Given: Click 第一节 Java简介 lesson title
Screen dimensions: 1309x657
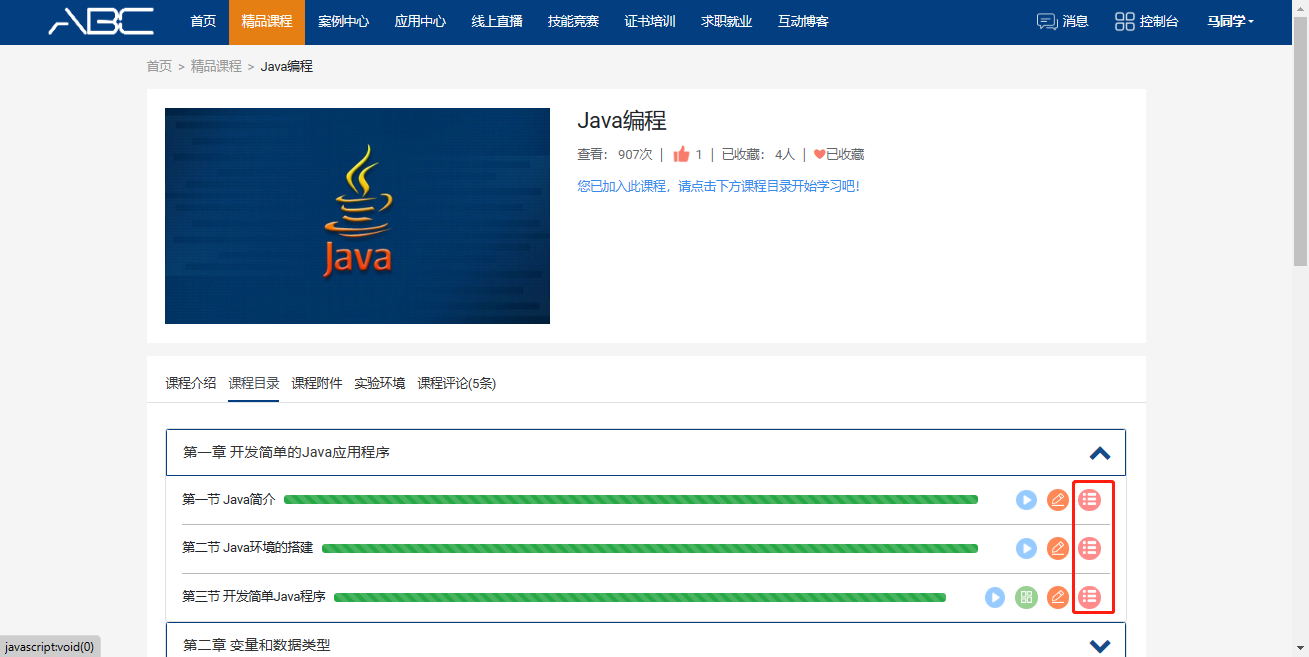Looking at the screenshot, I should (228, 499).
